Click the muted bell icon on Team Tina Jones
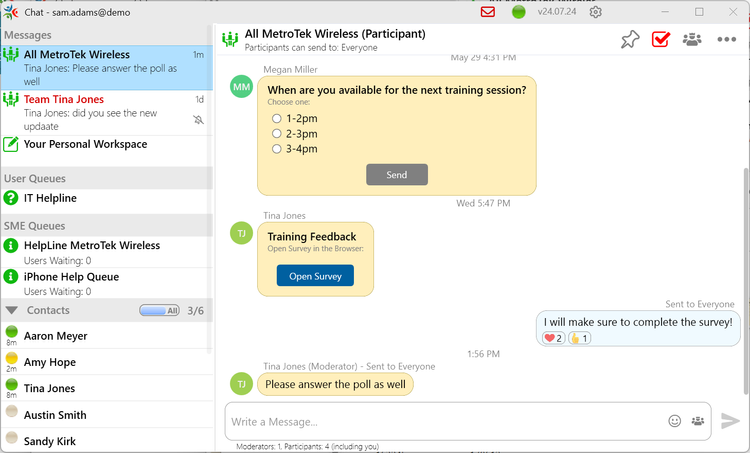 click(x=199, y=120)
